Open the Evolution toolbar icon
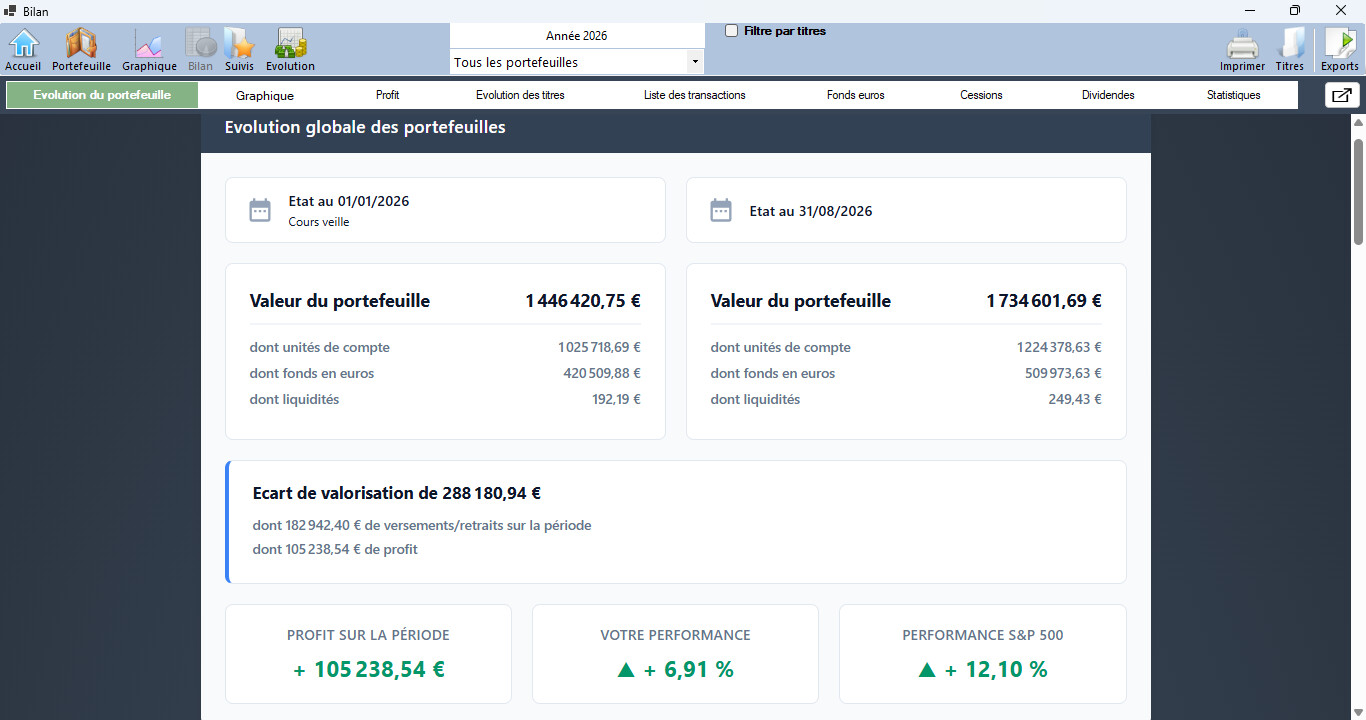This screenshot has height=720, width=1366. click(x=290, y=50)
